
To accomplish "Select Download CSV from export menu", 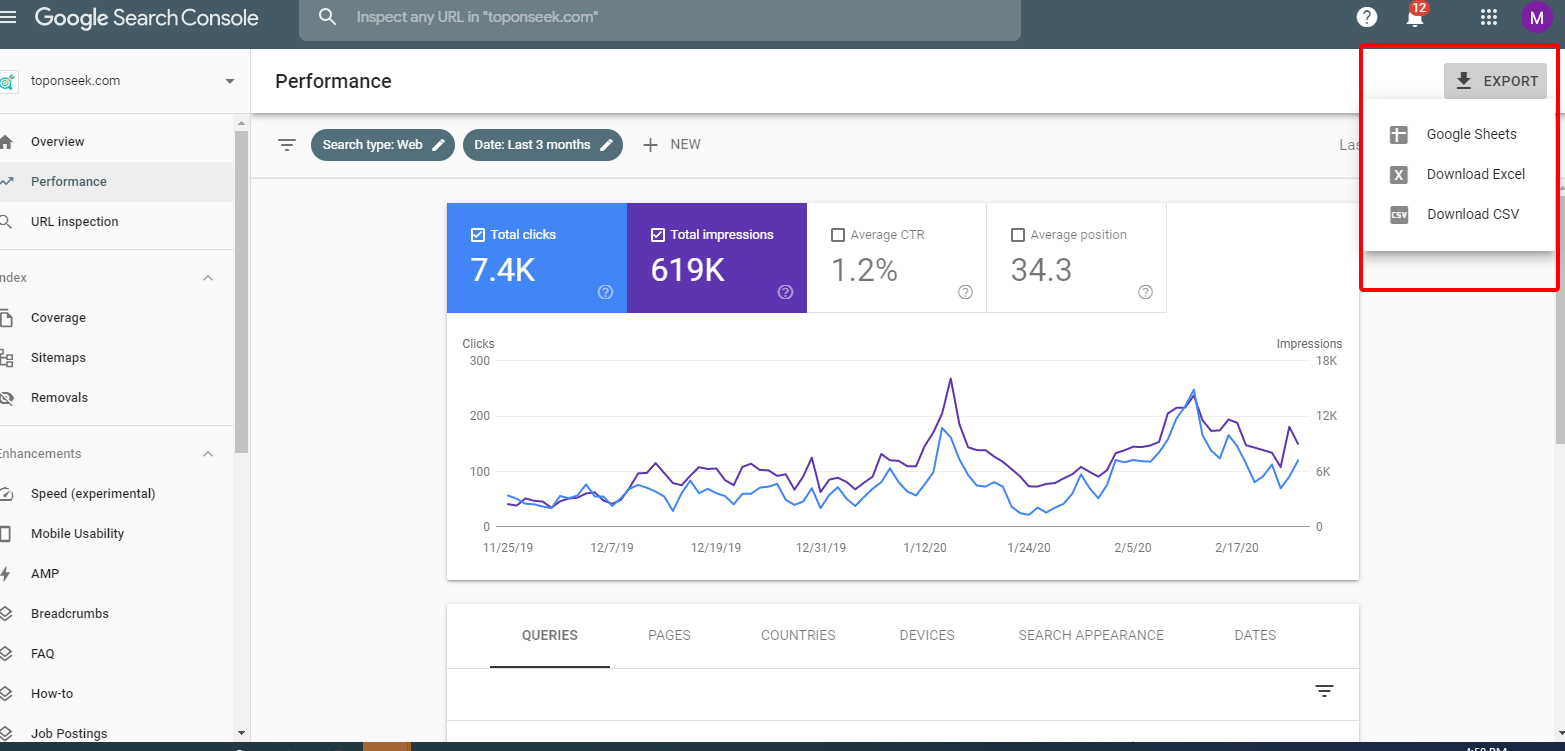I will tap(1472, 214).
